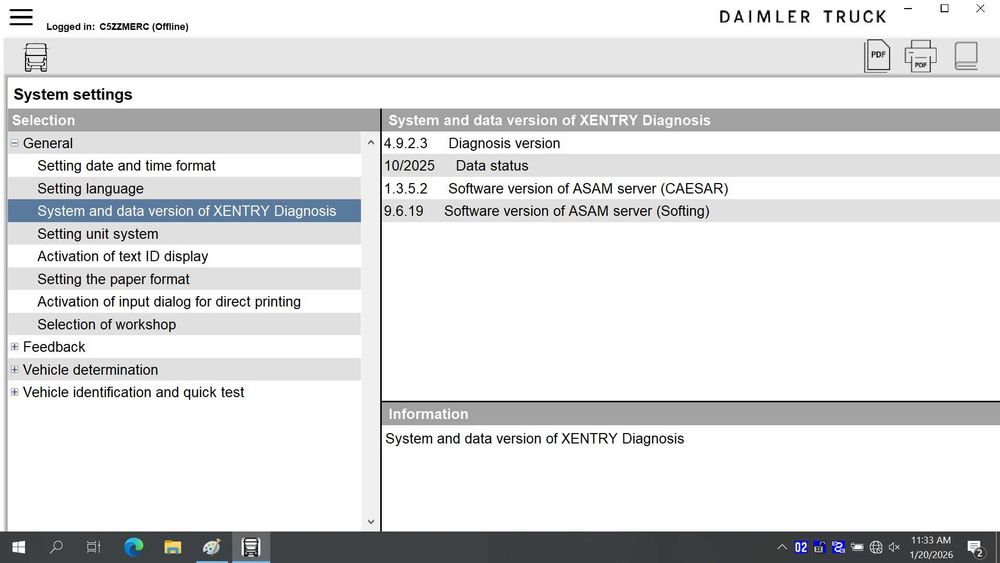Screen dimensions: 1000x563
Task: Open the Windows Start menu
Action: point(18,547)
